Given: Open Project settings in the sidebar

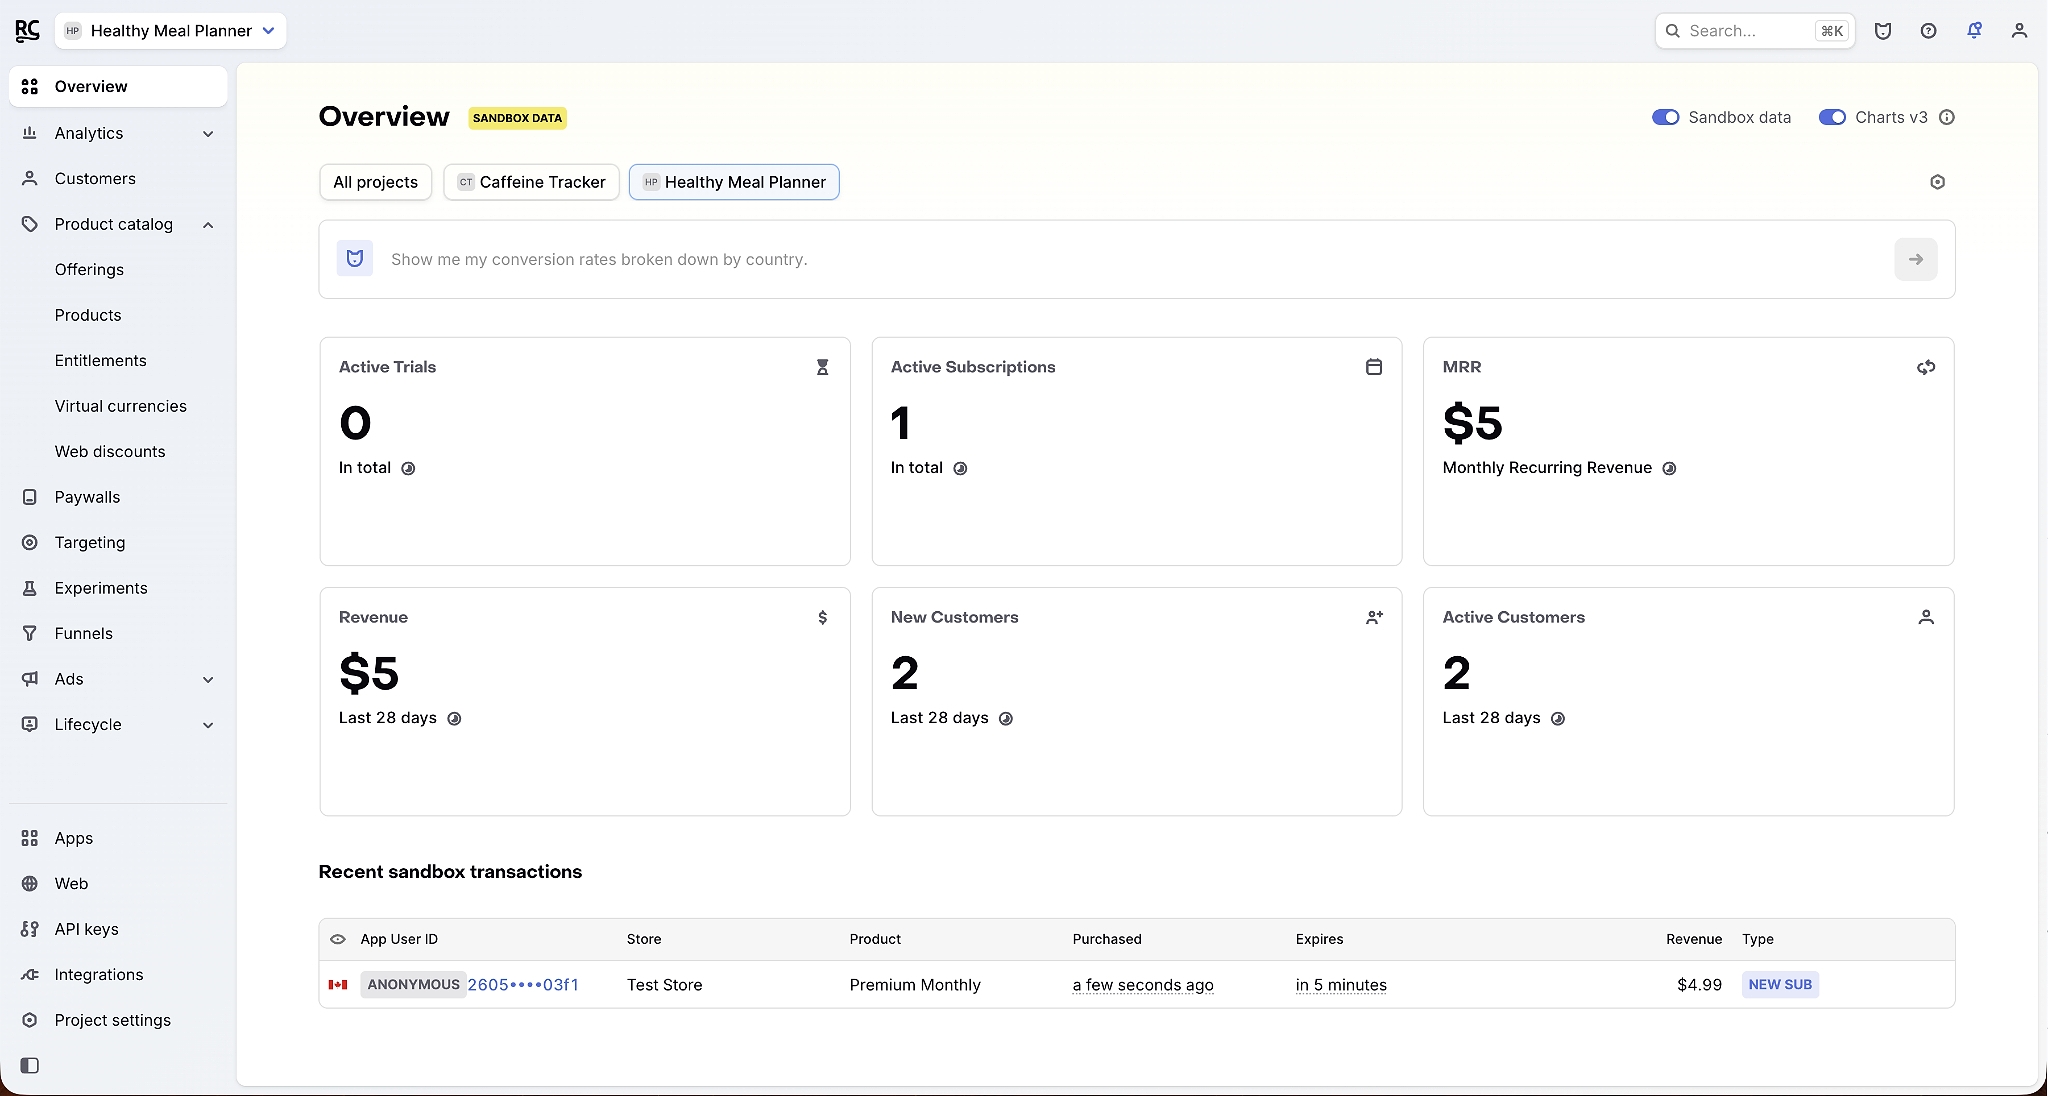Looking at the screenshot, I should click(x=118, y=1020).
